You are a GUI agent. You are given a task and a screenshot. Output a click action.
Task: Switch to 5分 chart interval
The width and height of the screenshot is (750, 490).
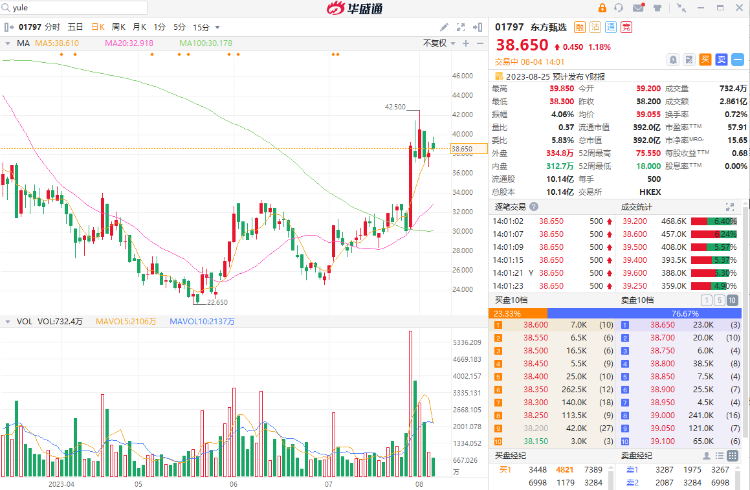(179, 27)
